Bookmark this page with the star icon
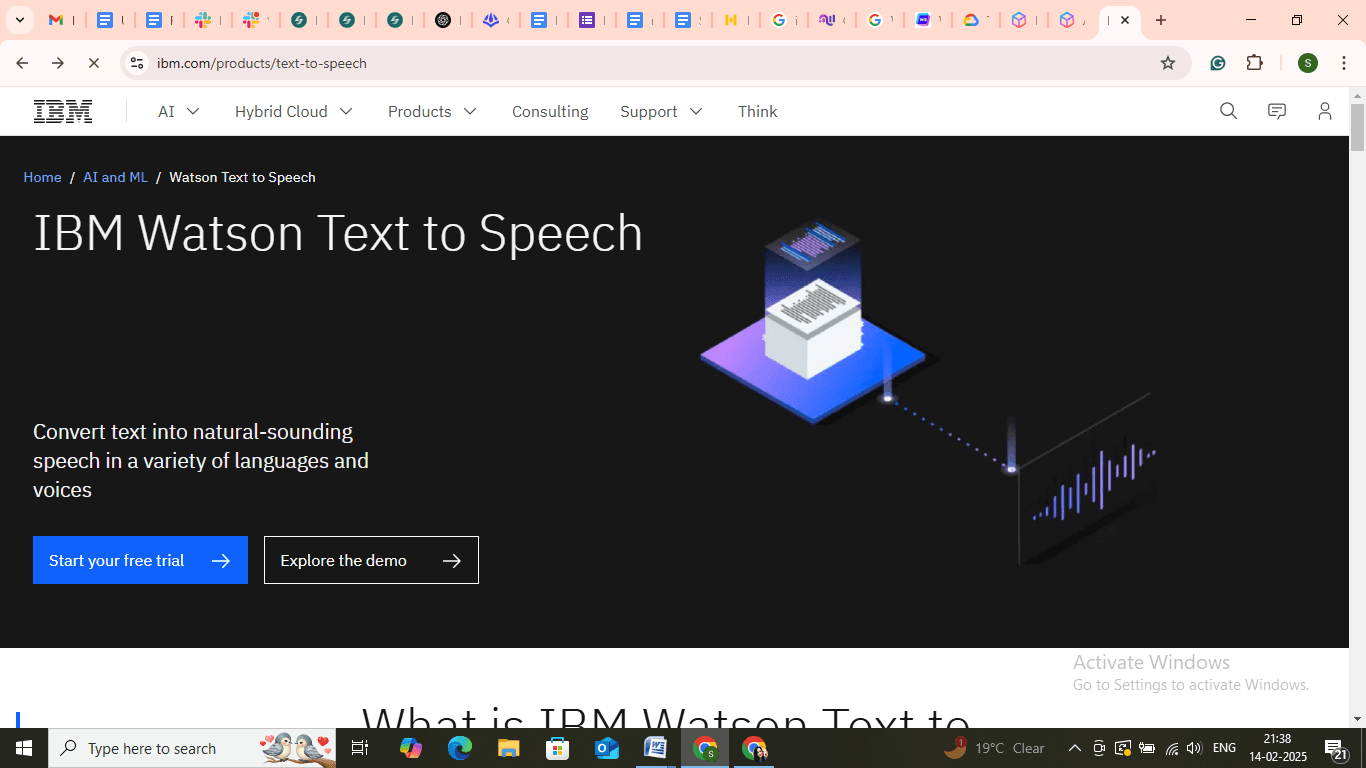The width and height of the screenshot is (1366, 768). [x=1168, y=63]
